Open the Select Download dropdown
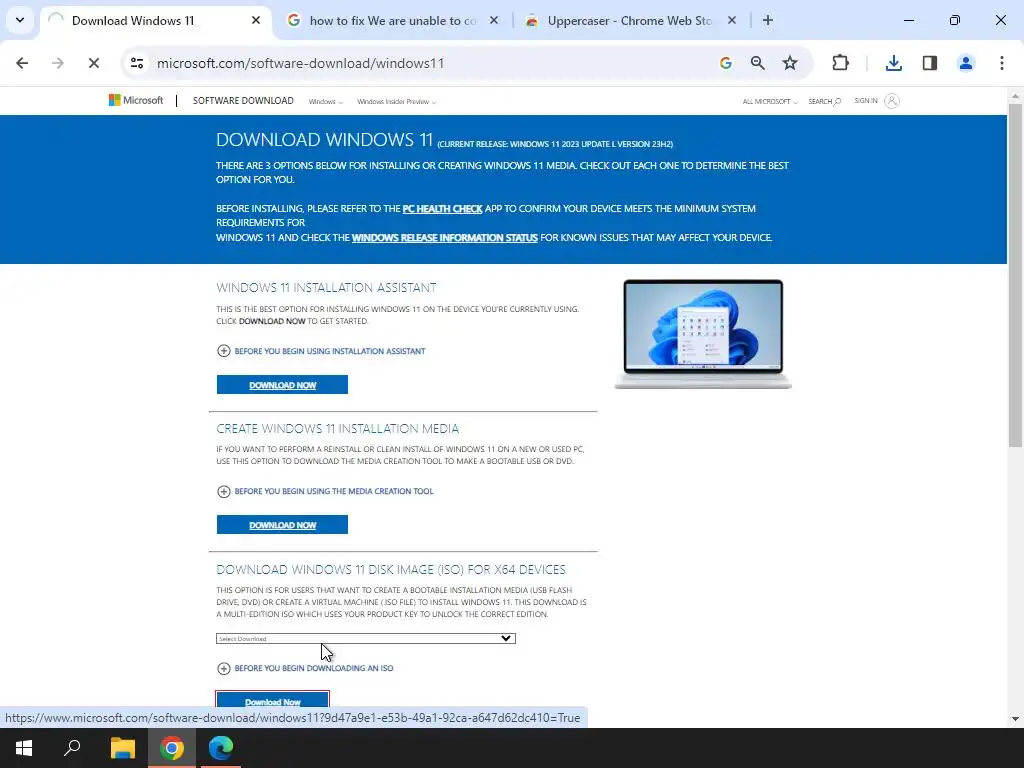 tap(366, 639)
